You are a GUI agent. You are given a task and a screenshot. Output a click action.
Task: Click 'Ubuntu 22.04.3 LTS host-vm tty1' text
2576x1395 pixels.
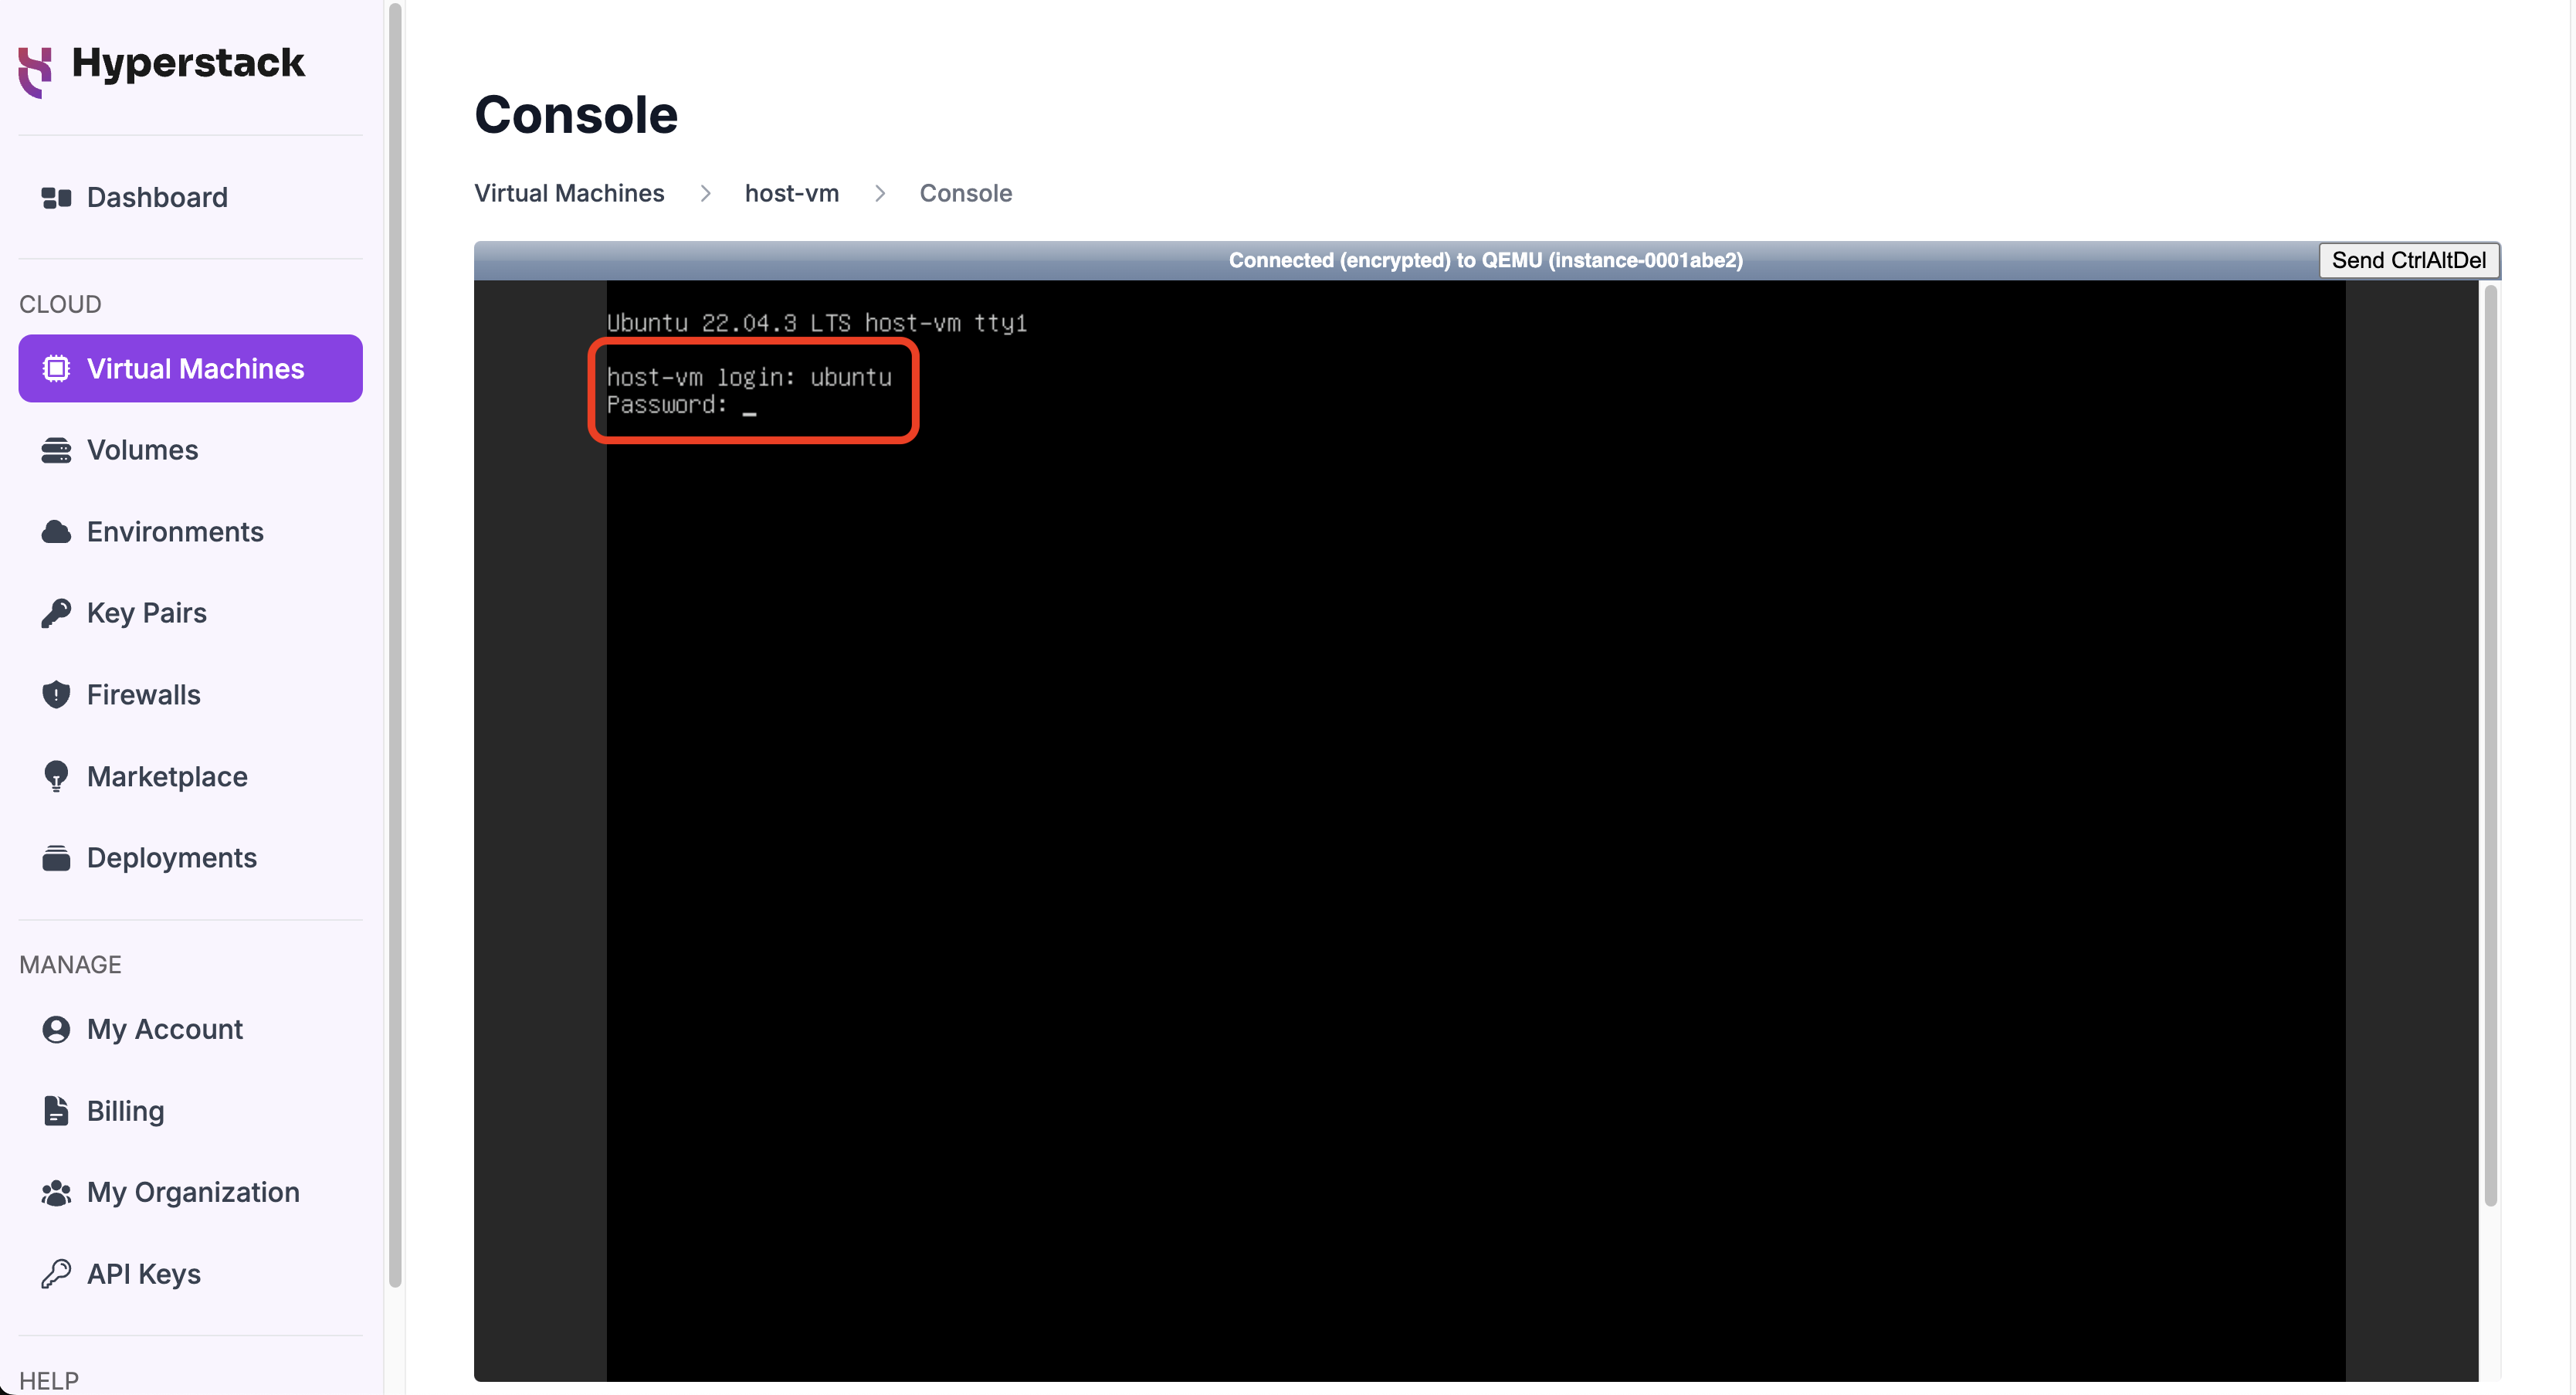coord(817,323)
